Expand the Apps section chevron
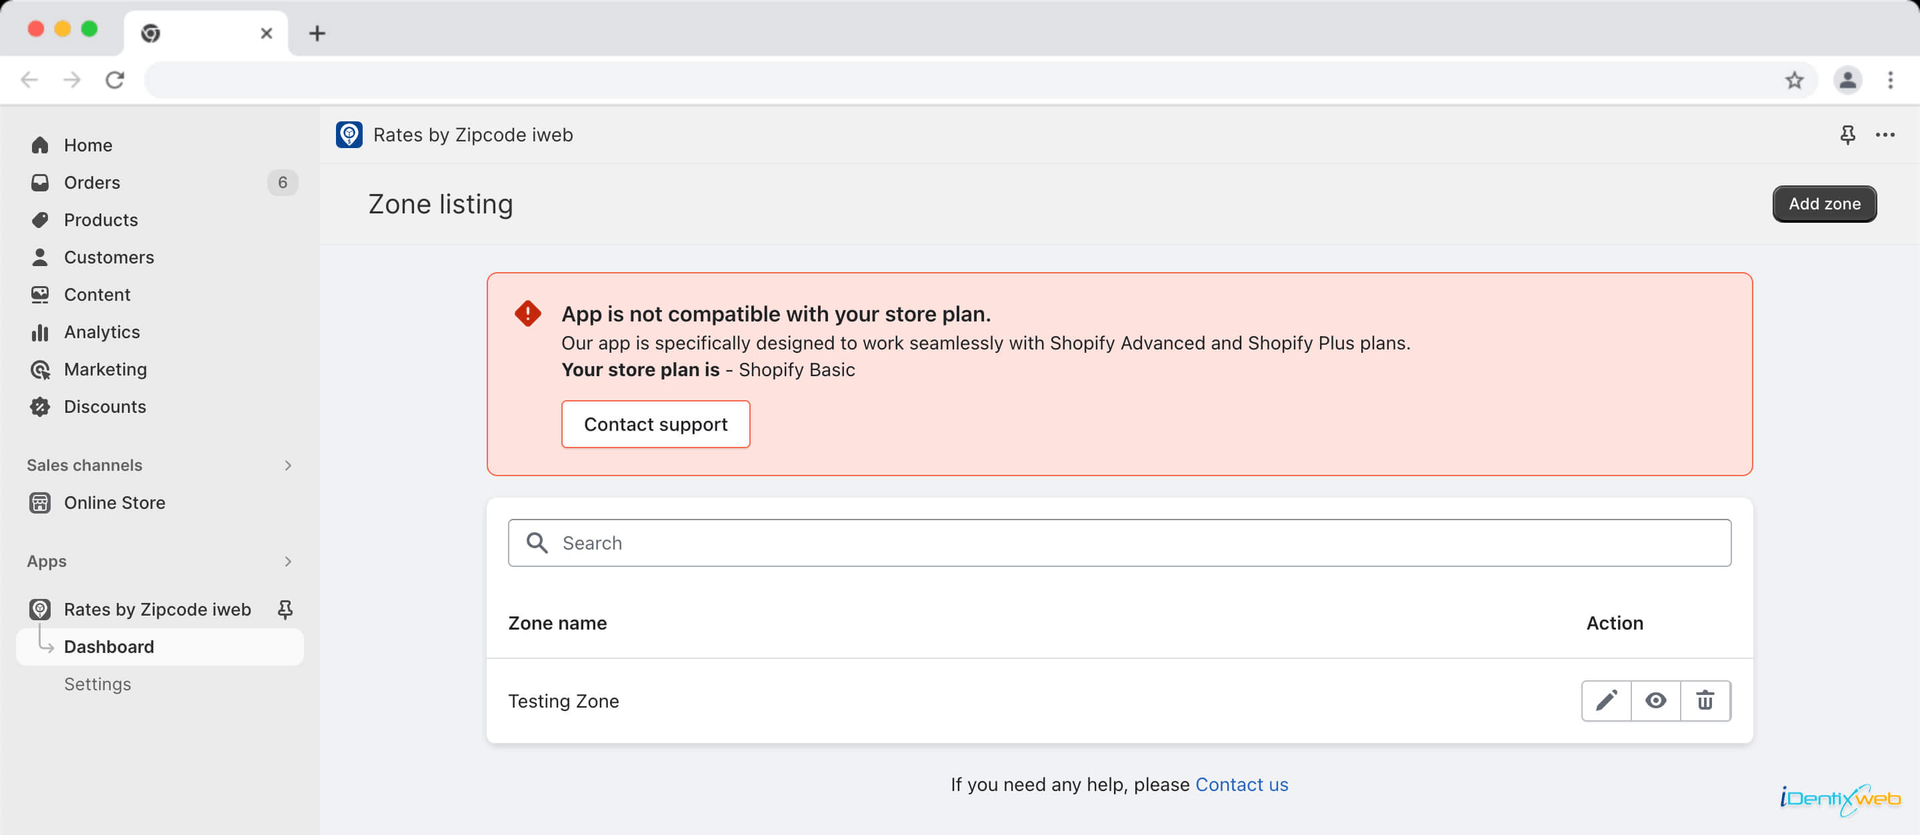This screenshot has height=835, width=1920. (x=288, y=561)
